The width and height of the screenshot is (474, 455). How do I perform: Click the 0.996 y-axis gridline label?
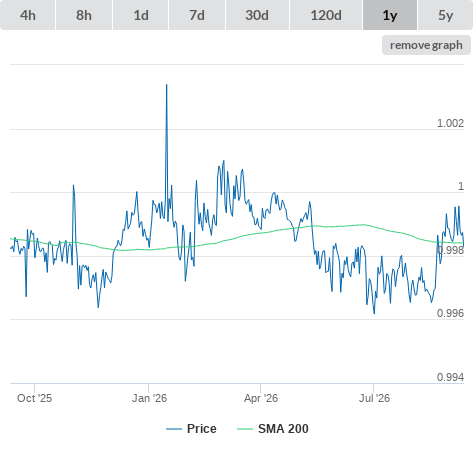point(450,313)
